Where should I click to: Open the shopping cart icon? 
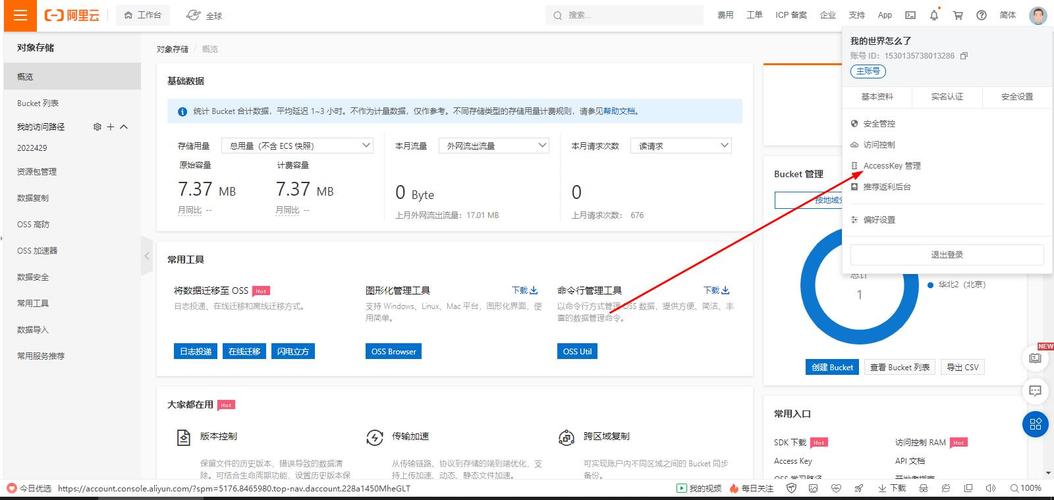click(x=958, y=15)
